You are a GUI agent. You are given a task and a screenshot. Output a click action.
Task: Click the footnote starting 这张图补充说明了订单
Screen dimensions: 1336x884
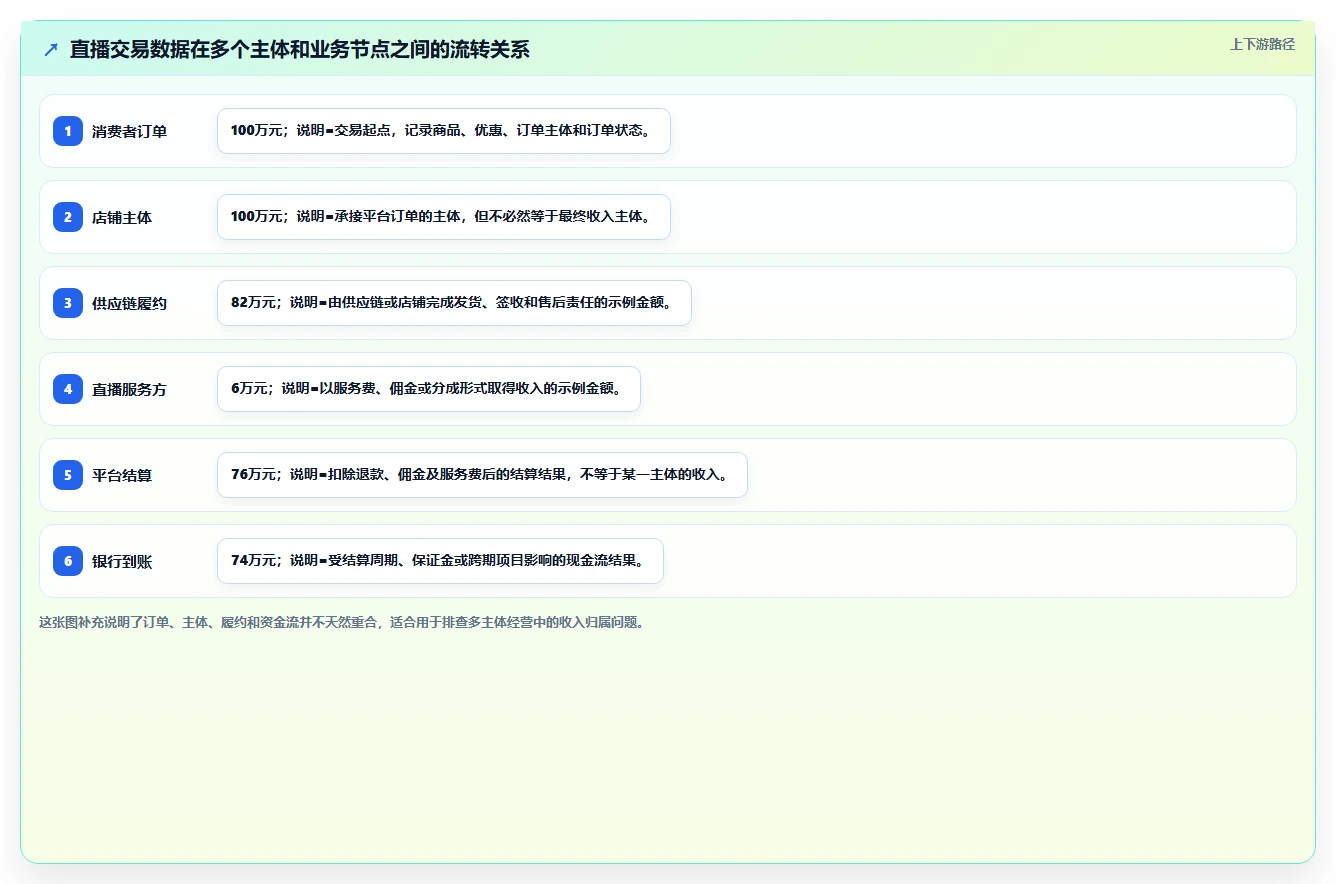tap(344, 622)
